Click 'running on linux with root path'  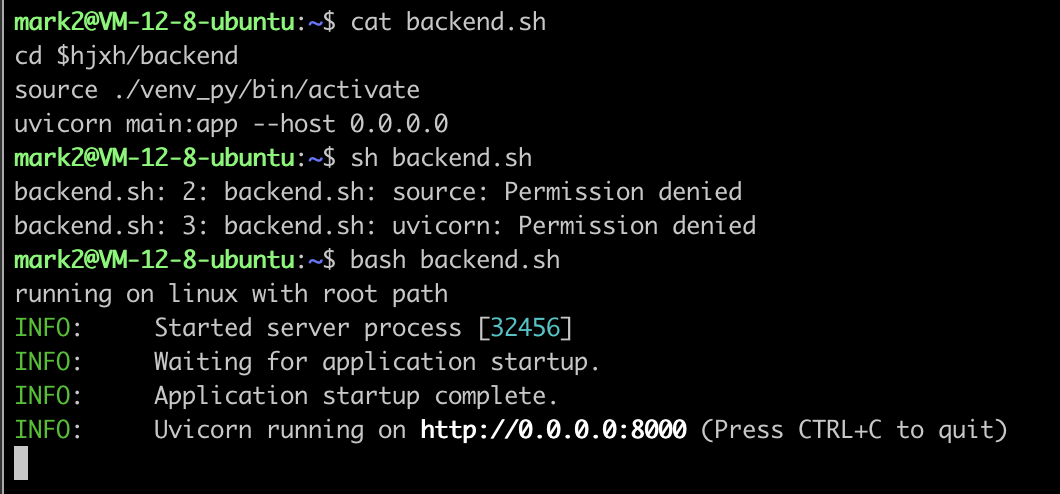click(x=231, y=294)
